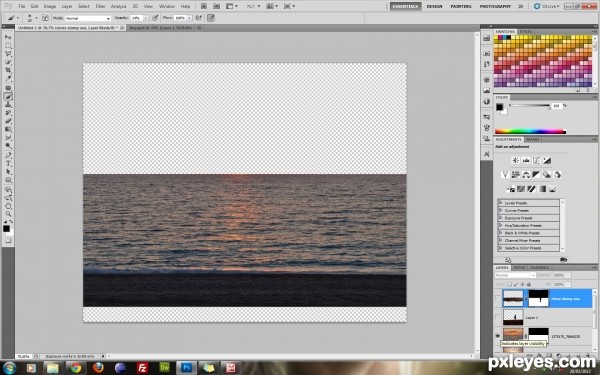The height and width of the screenshot is (375, 600).
Task: Switch to the Design workspace
Action: (x=434, y=6)
